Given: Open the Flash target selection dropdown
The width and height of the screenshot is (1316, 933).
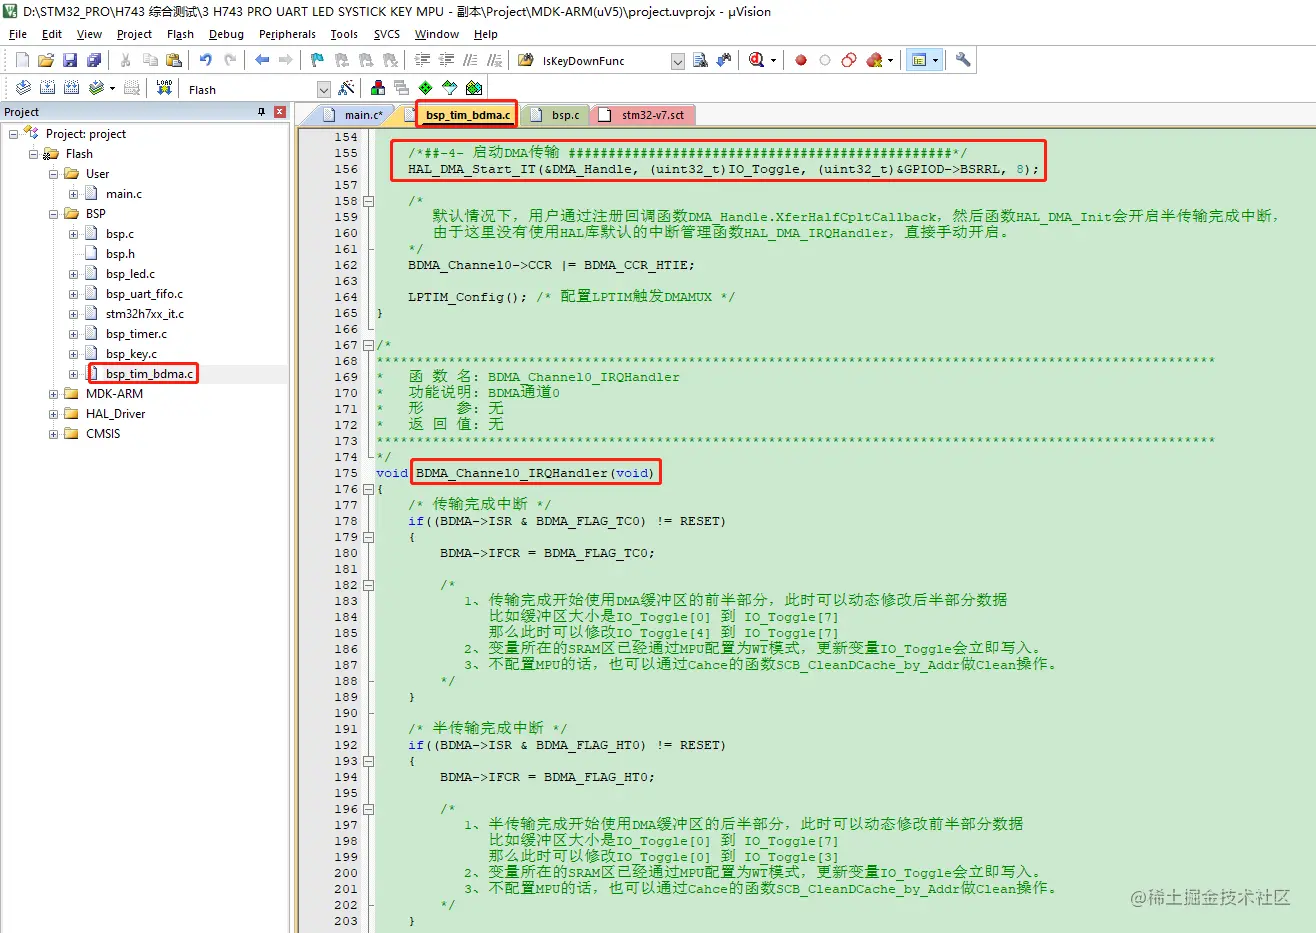Looking at the screenshot, I should pos(324,89).
